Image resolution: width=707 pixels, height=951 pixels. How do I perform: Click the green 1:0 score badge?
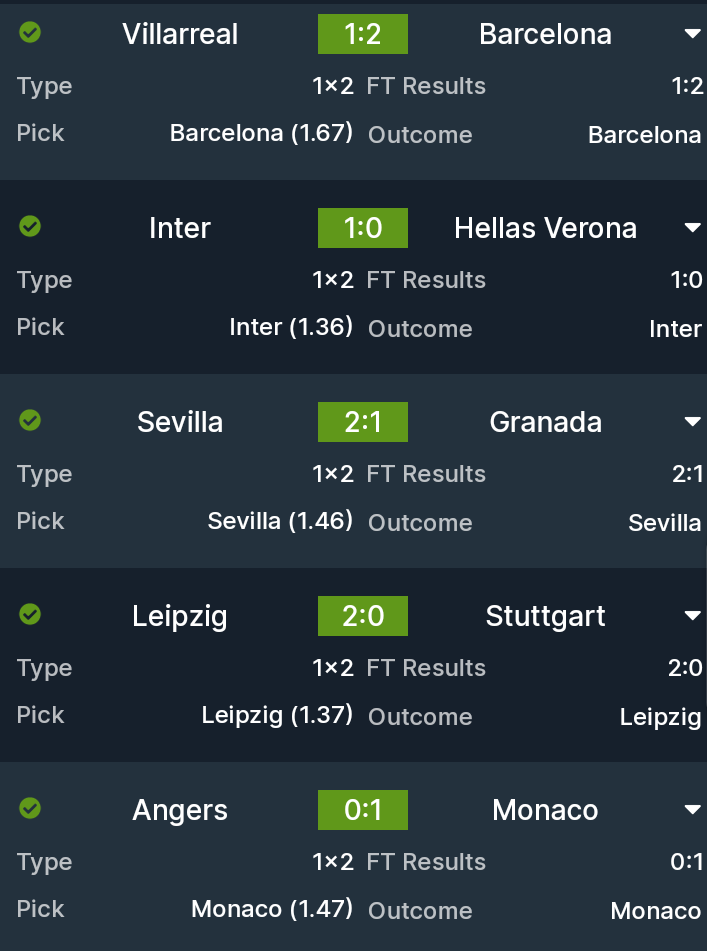363,228
